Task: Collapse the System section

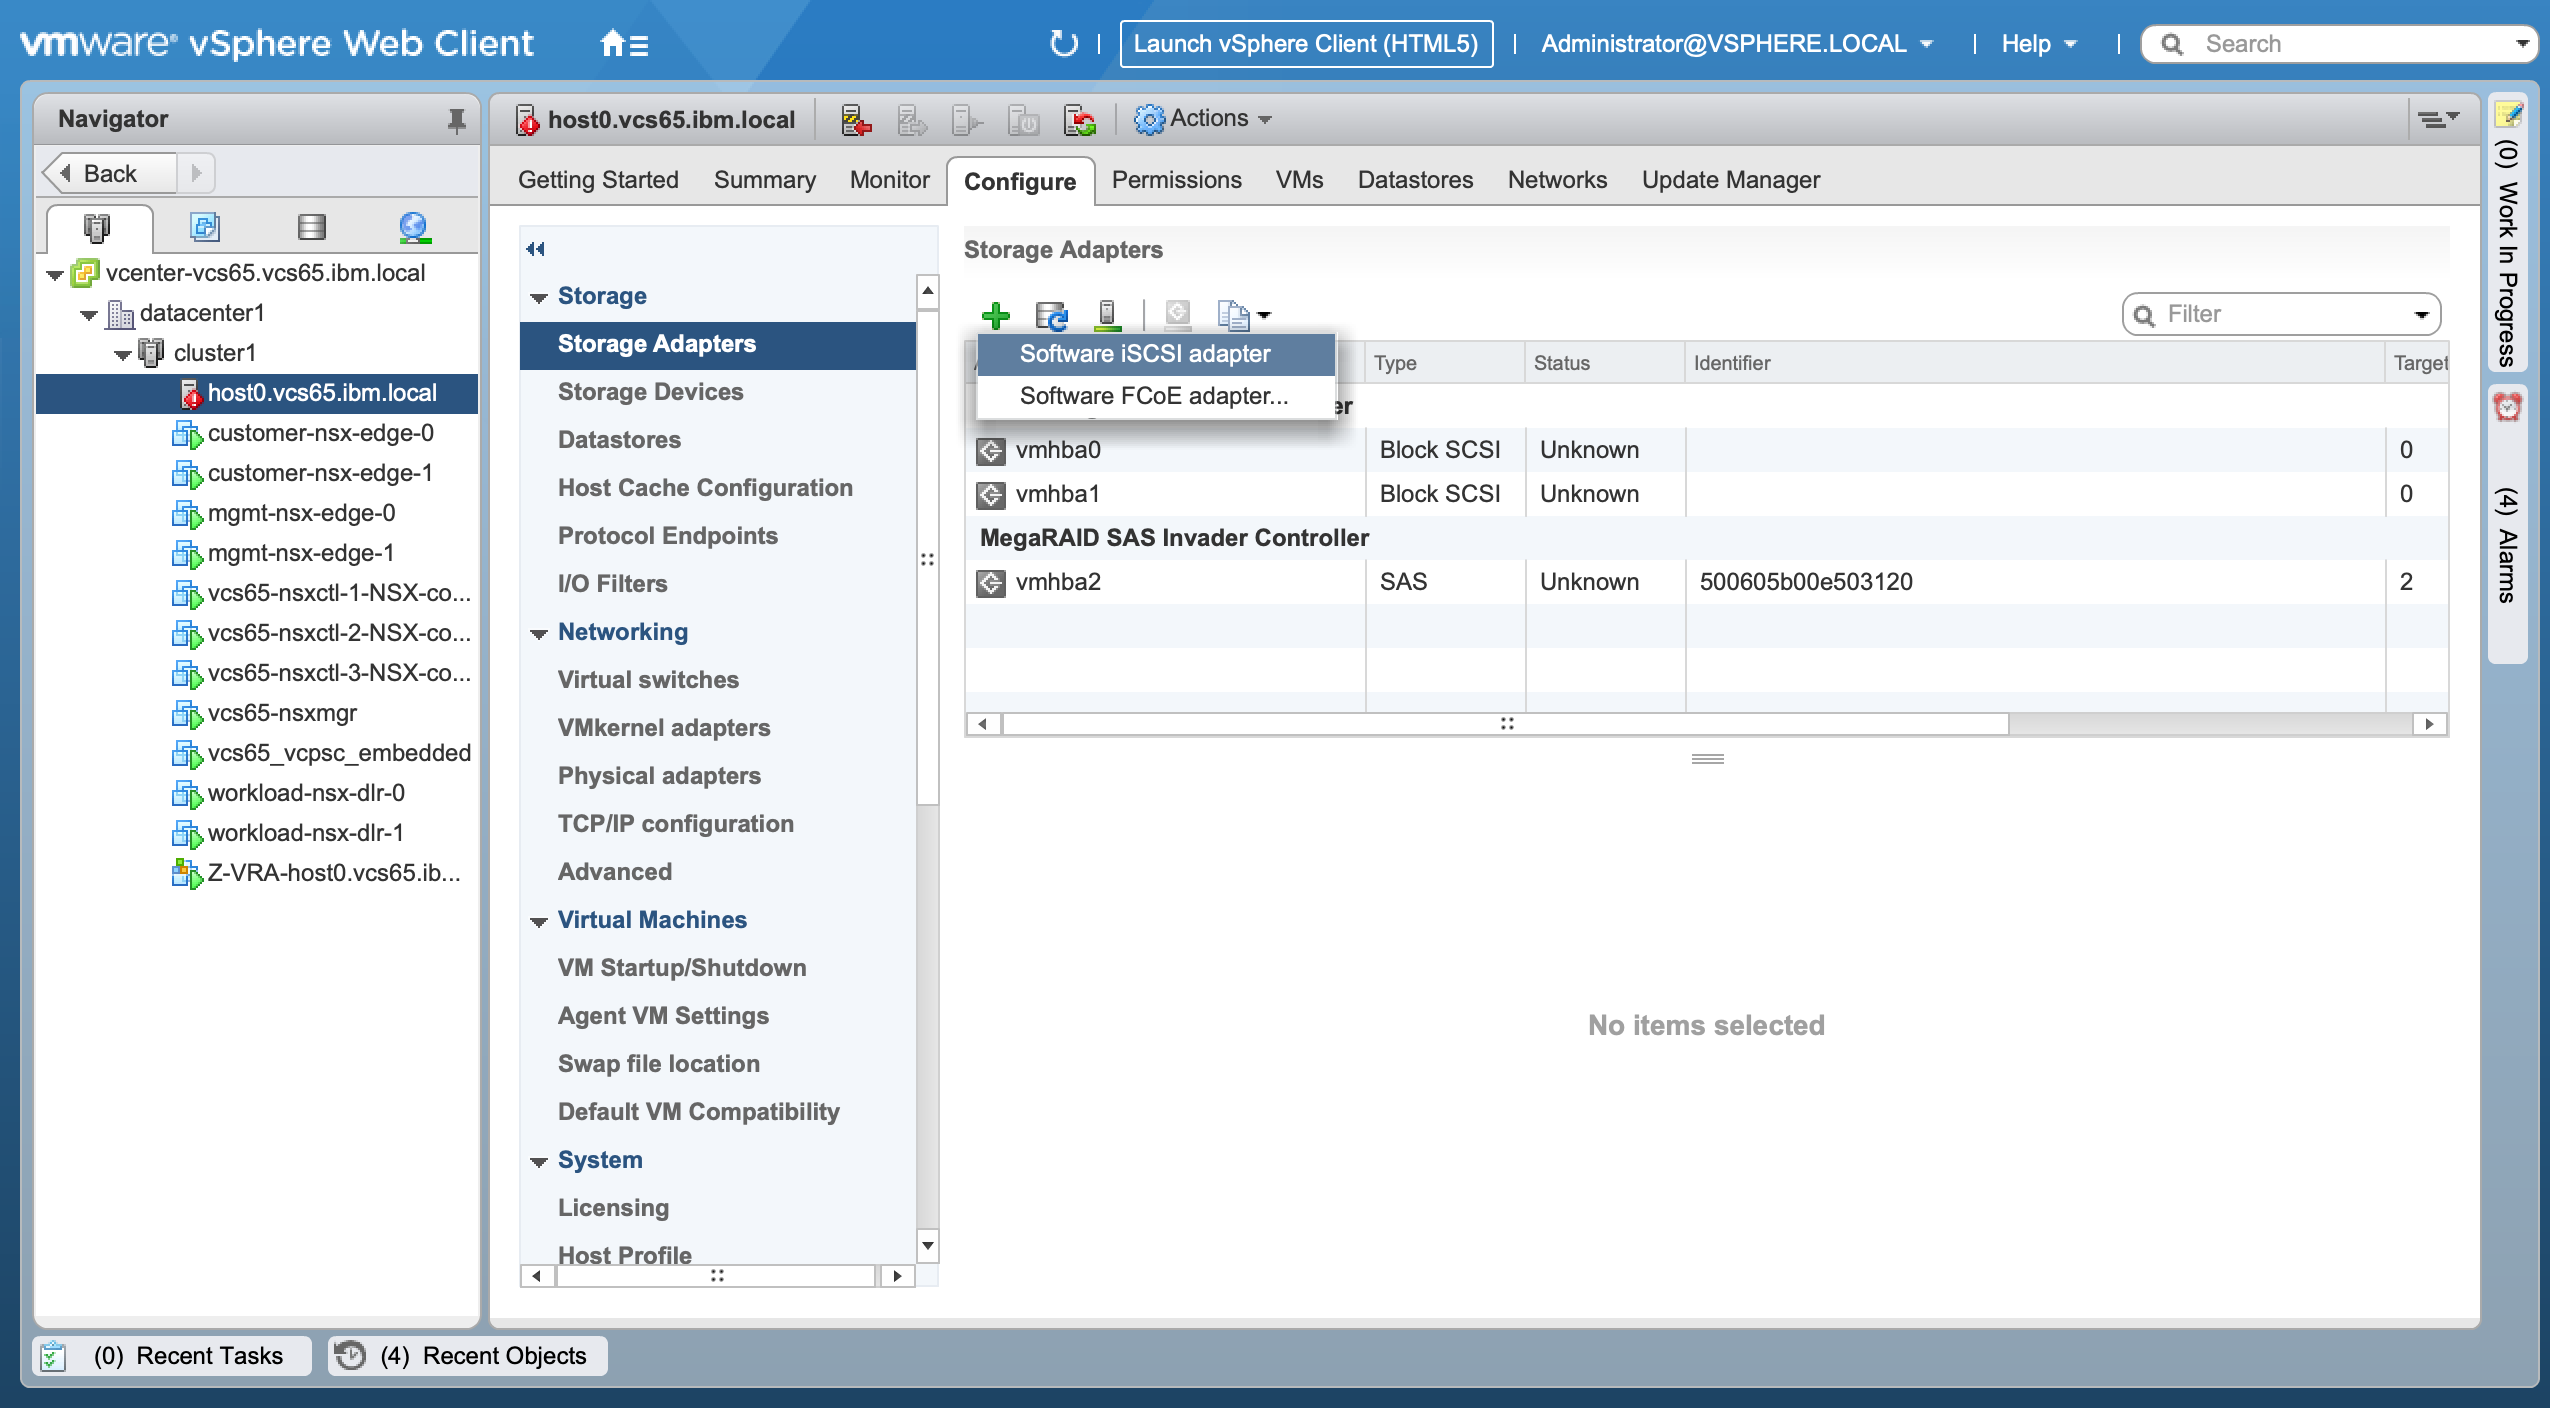Action: click(x=539, y=1162)
